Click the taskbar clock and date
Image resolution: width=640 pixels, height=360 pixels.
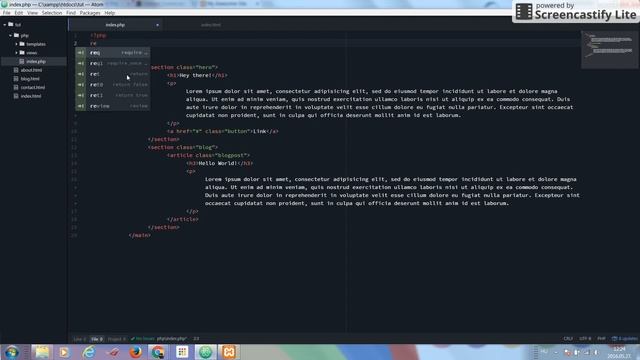click(x=619, y=352)
